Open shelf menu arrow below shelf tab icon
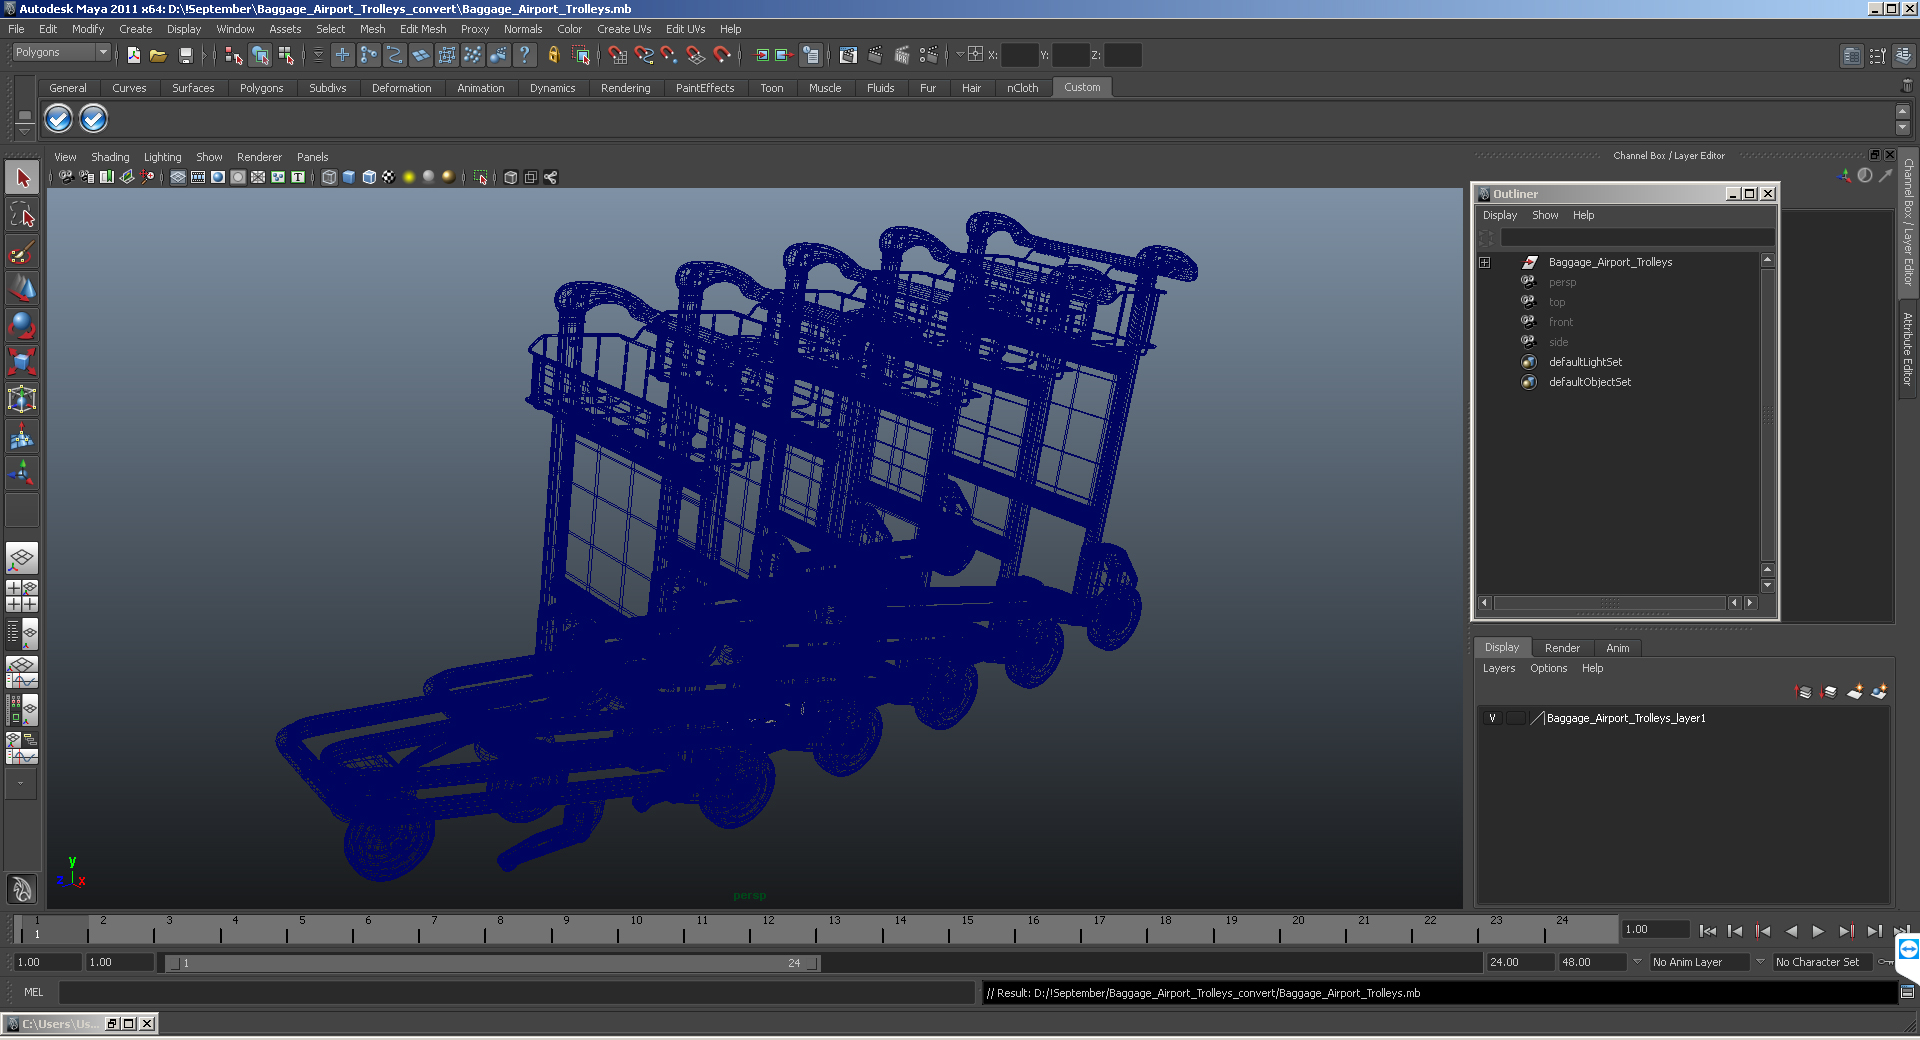Viewport: 1920px width, 1040px height. pos(24,132)
